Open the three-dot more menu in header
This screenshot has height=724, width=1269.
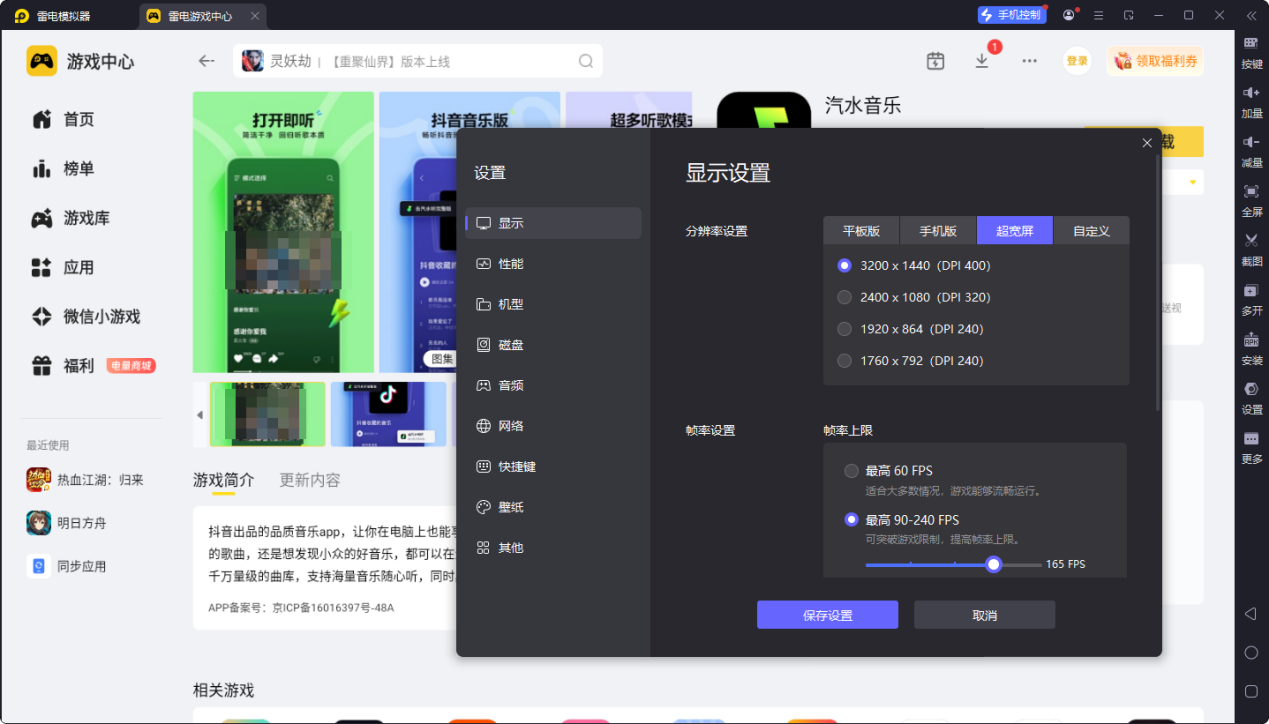[x=1029, y=61]
